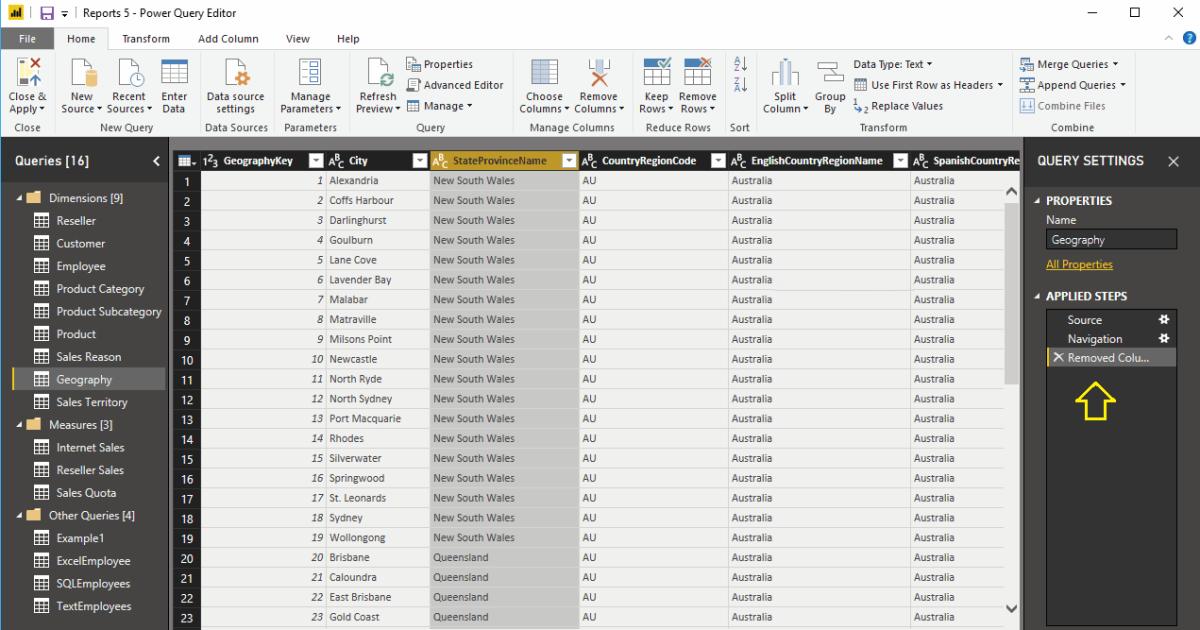Open Merge Queries from the Combine group
Viewport: 1200px width, 630px height.
(x=1068, y=64)
